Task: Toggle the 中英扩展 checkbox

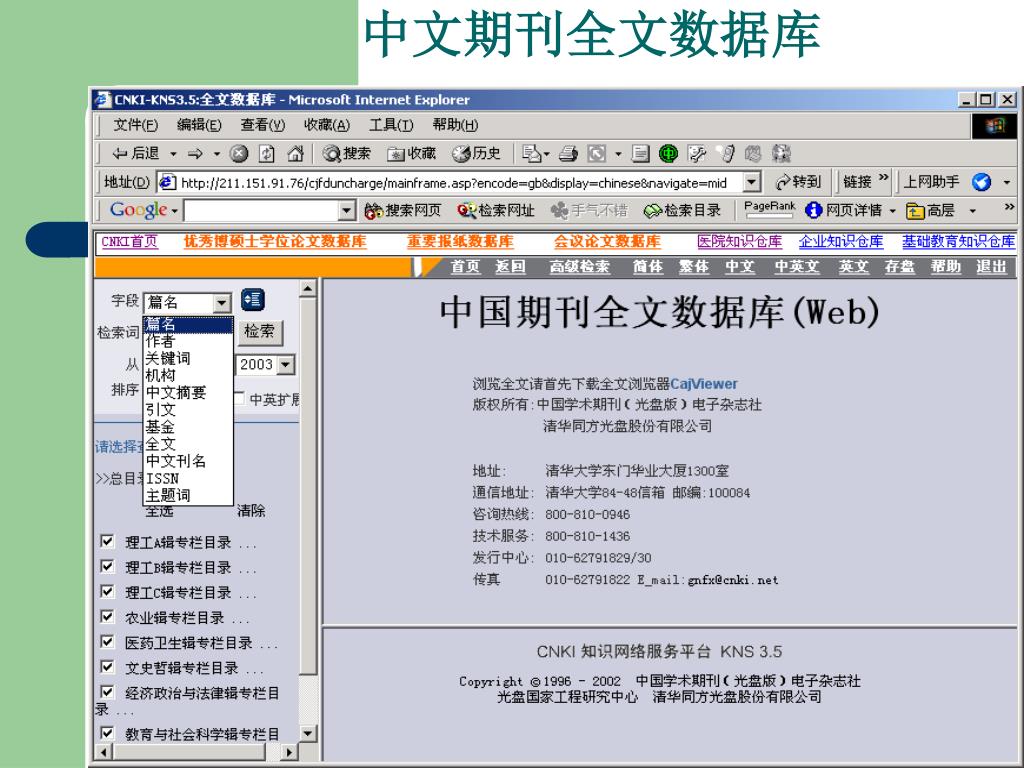Action: (240, 398)
